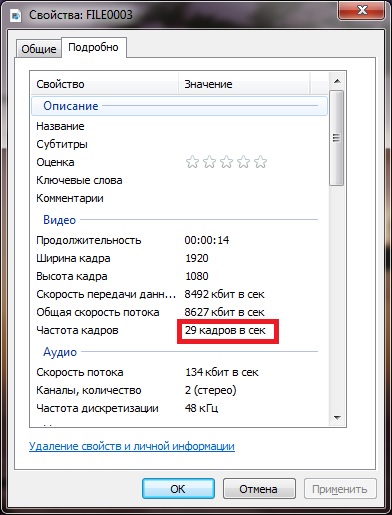The height and width of the screenshot is (515, 392).
Task: Click the Отмена button
Action: (x=259, y=489)
